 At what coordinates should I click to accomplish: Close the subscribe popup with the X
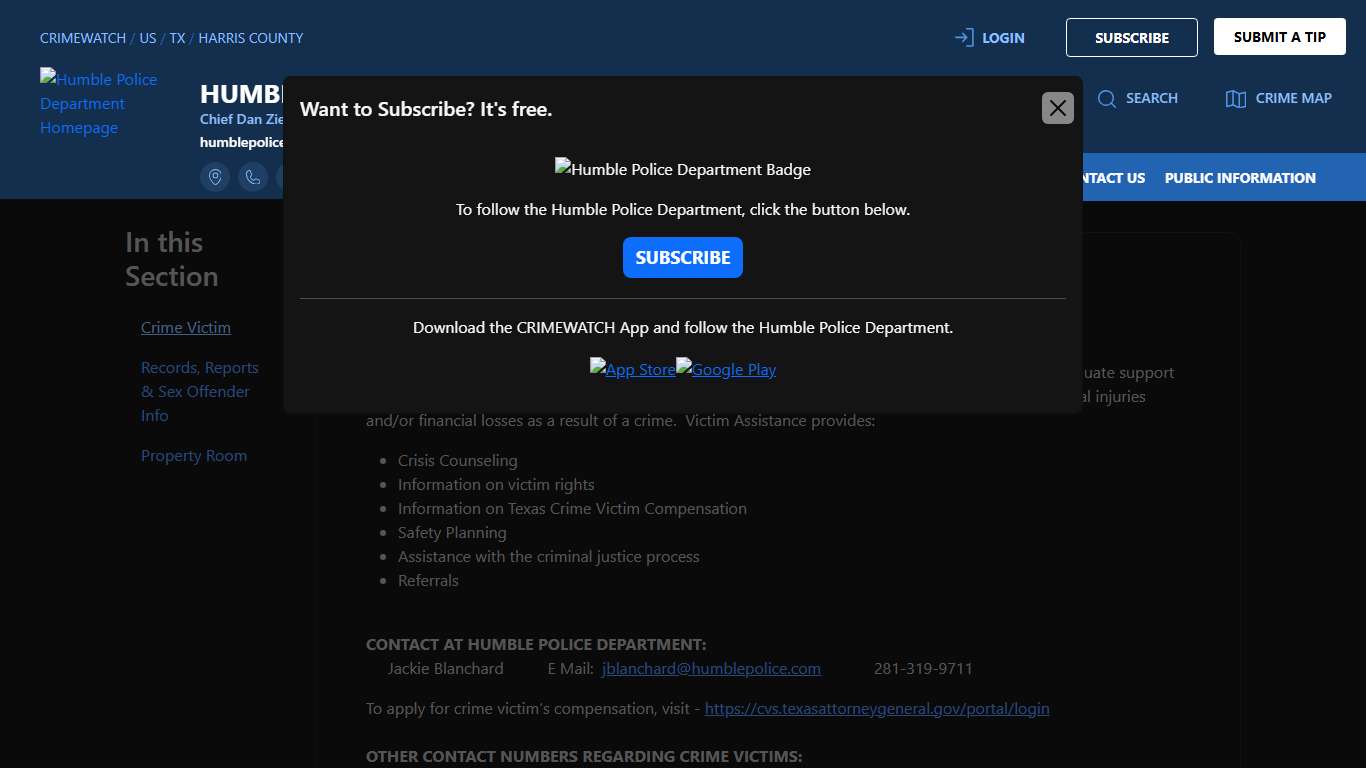pos(1057,108)
